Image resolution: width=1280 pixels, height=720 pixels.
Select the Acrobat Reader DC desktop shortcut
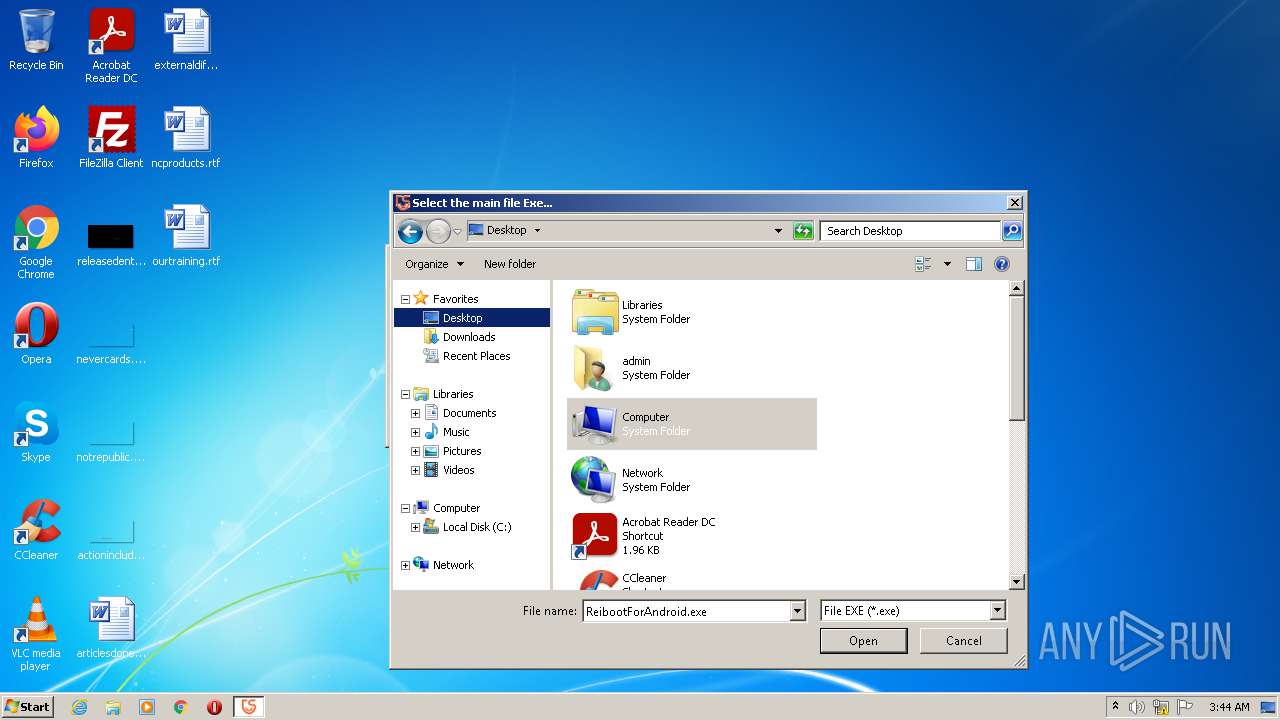111,47
